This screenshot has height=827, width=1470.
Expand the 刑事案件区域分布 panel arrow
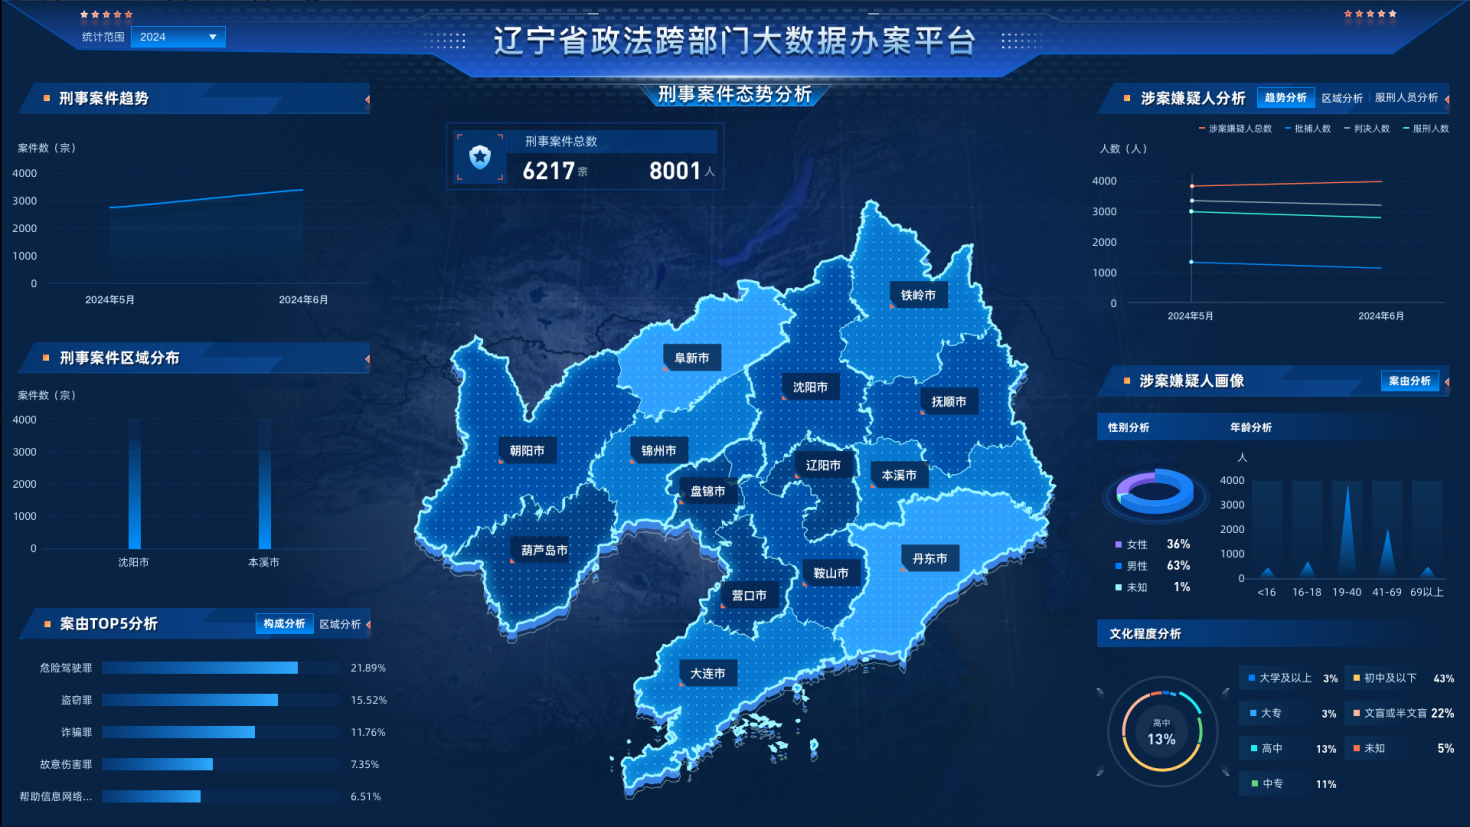coord(367,359)
